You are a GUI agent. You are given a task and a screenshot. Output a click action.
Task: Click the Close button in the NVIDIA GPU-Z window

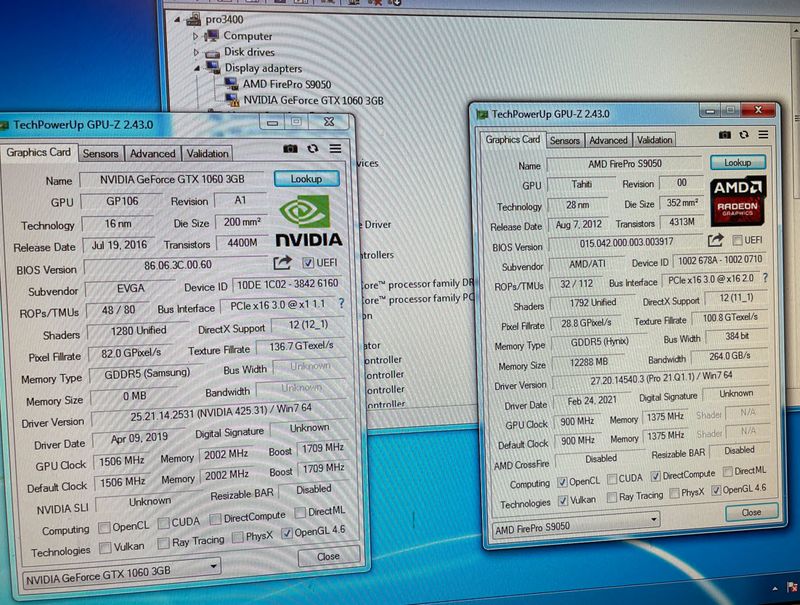(328, 557)
